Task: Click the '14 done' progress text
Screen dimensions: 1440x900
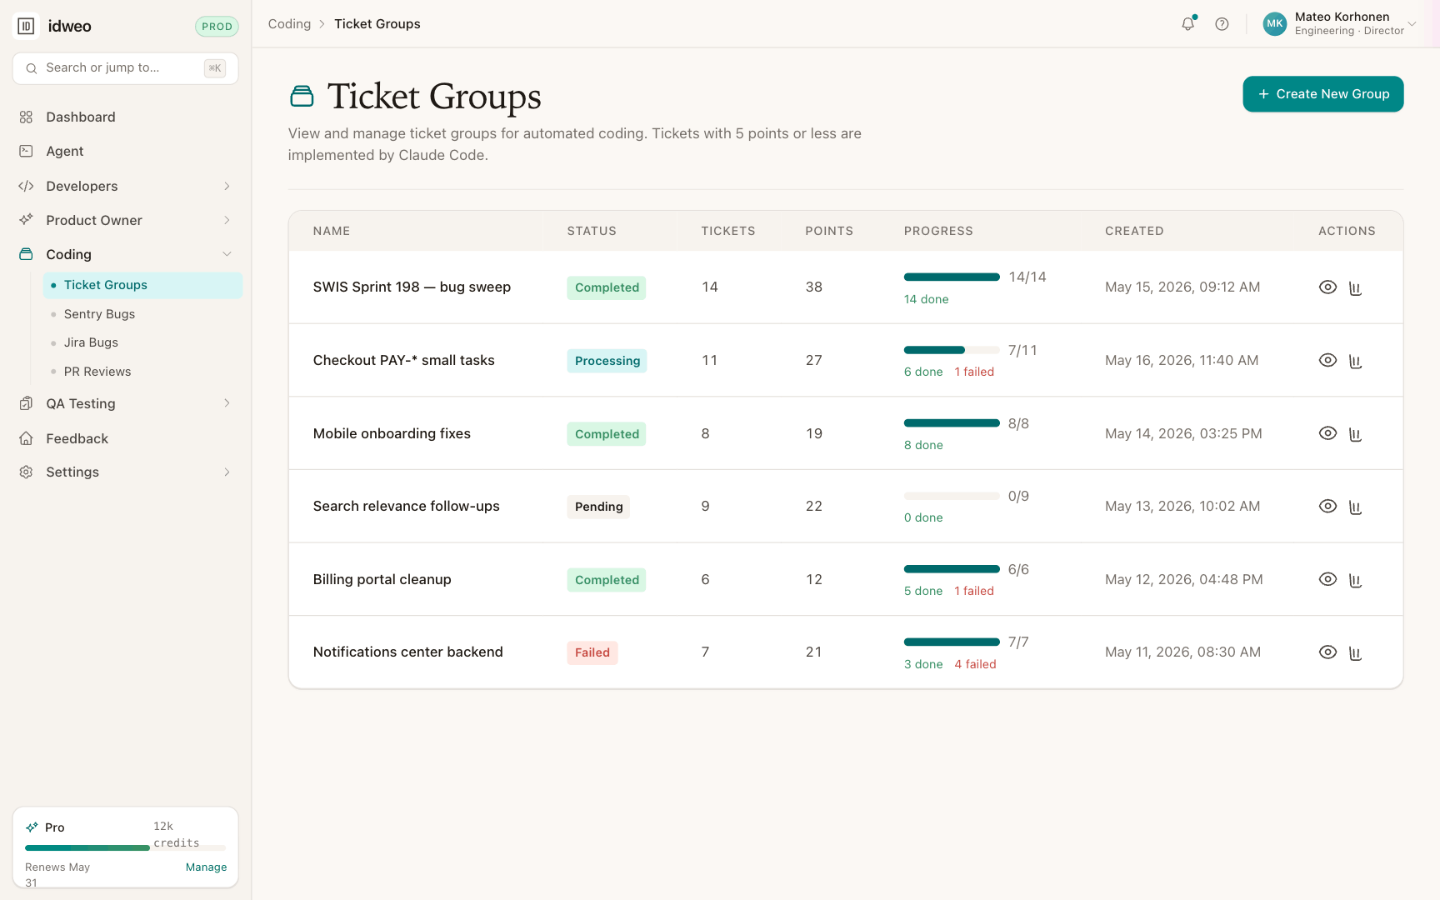Action: tap(926, 299)
